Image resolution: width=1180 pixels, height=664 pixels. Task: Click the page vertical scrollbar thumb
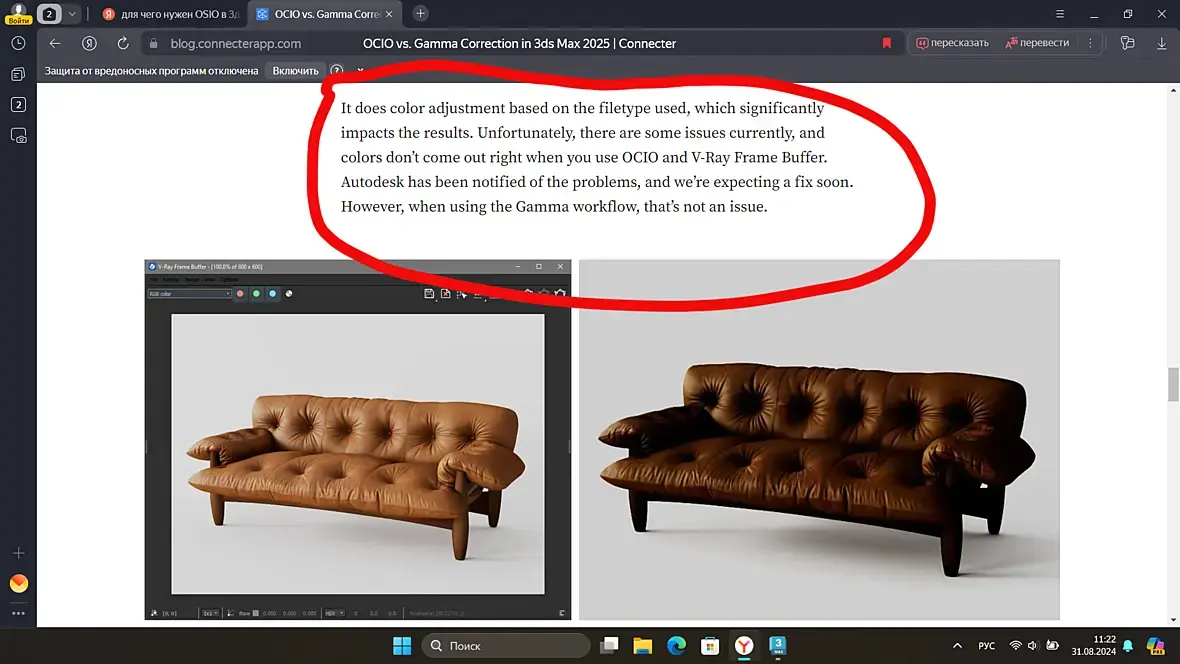(x=1172, y=385)
